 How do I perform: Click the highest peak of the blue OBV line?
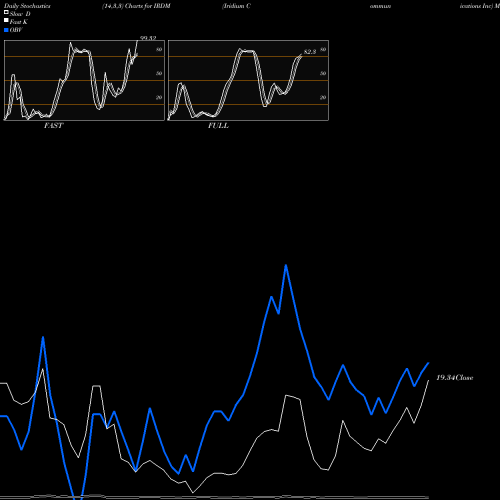point(286,266)
